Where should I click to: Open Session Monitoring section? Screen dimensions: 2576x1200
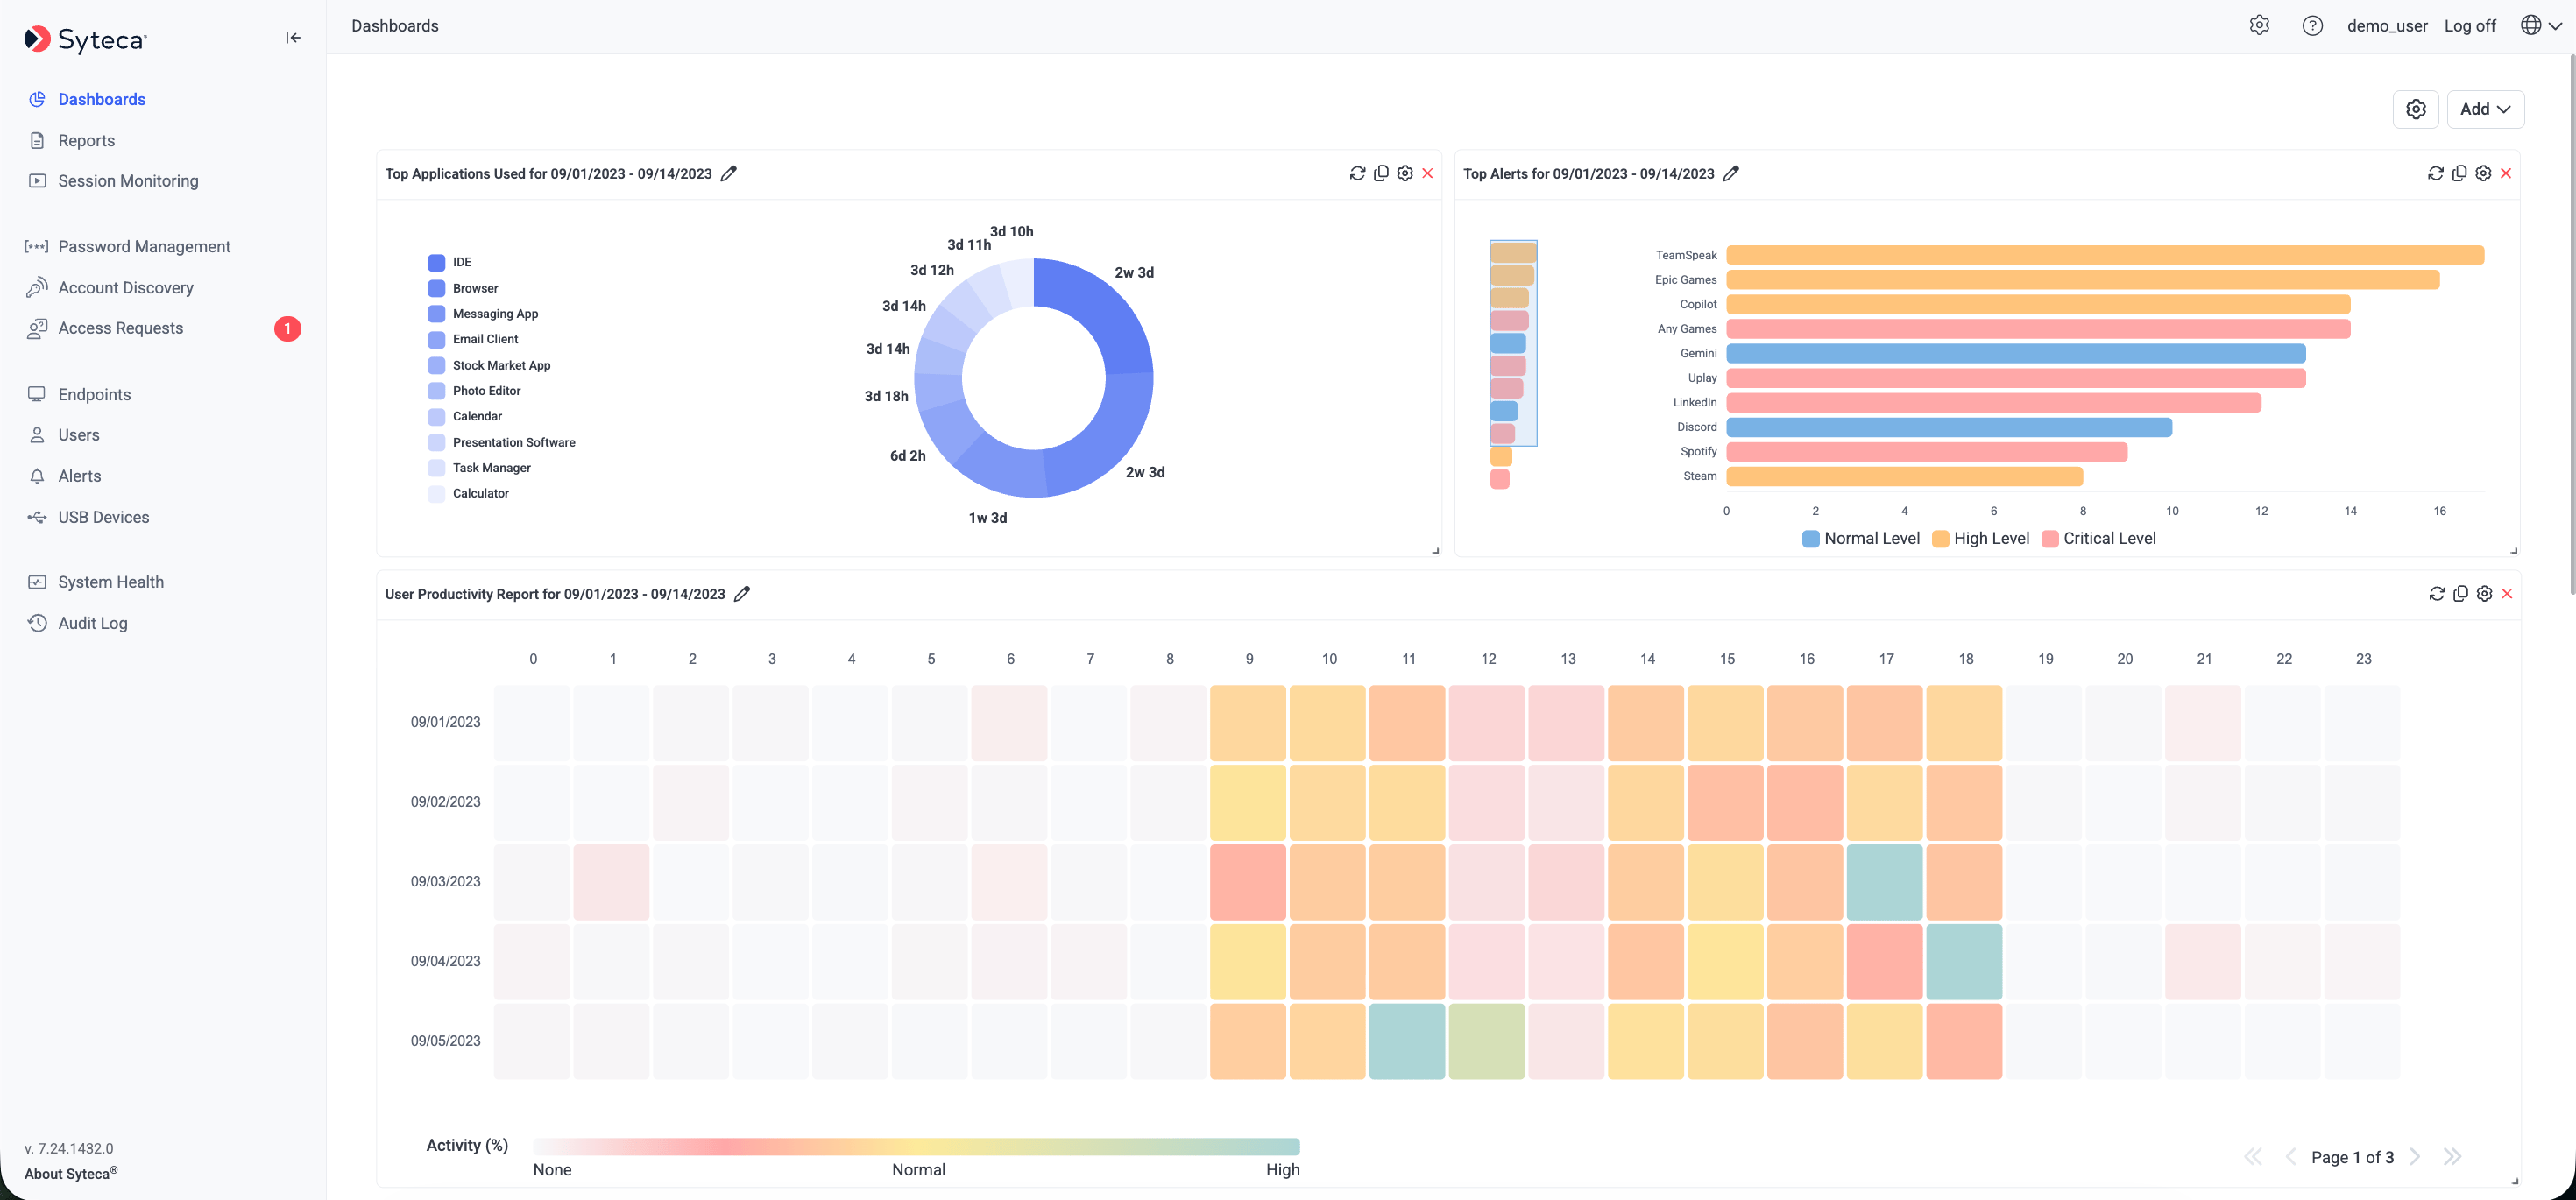(128, 181)
